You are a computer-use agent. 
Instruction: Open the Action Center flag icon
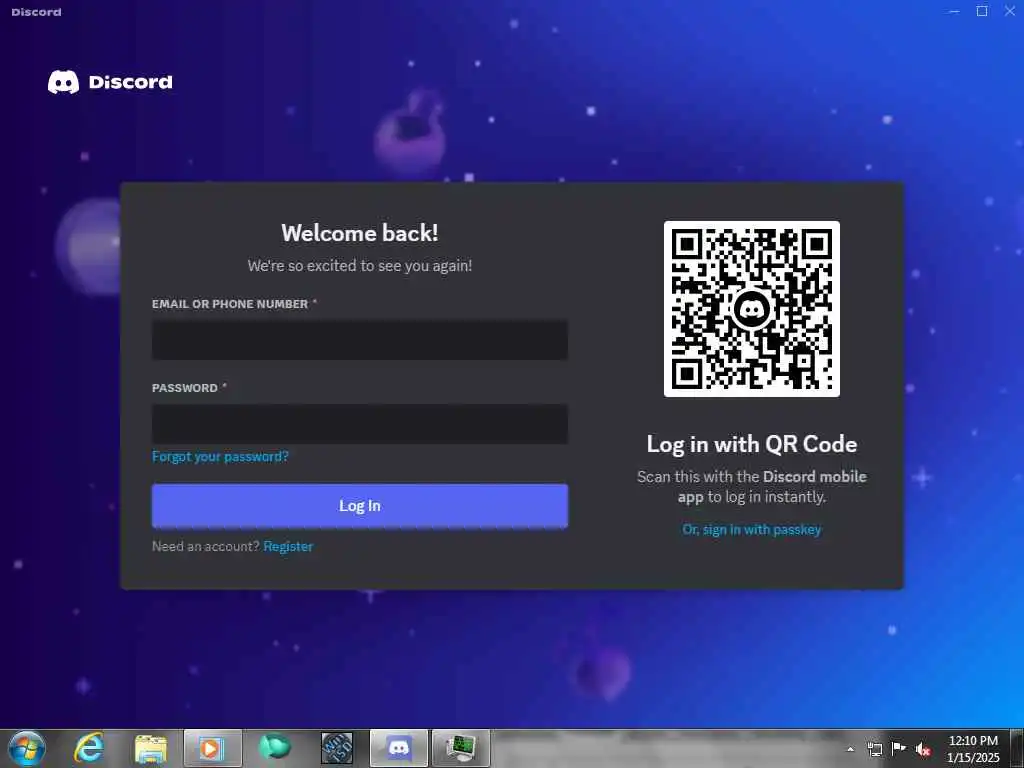coord(899,749)
